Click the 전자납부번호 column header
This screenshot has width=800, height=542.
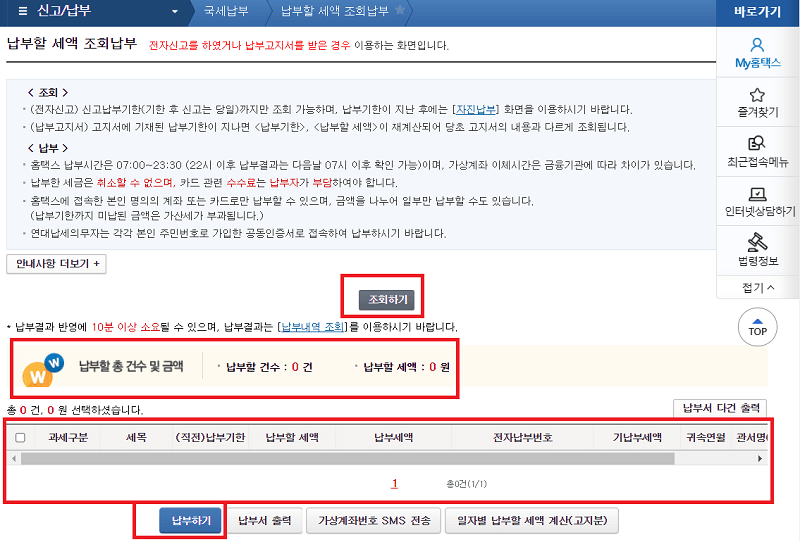point(522,438)
